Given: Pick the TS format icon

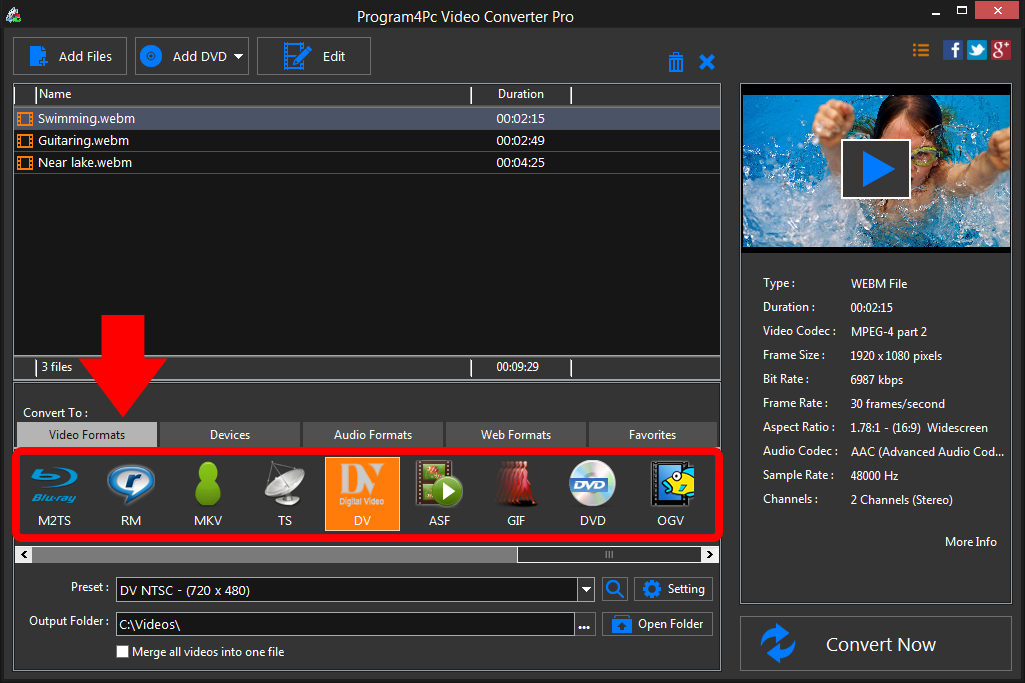Looking at the screenshot, I should 285,493.
